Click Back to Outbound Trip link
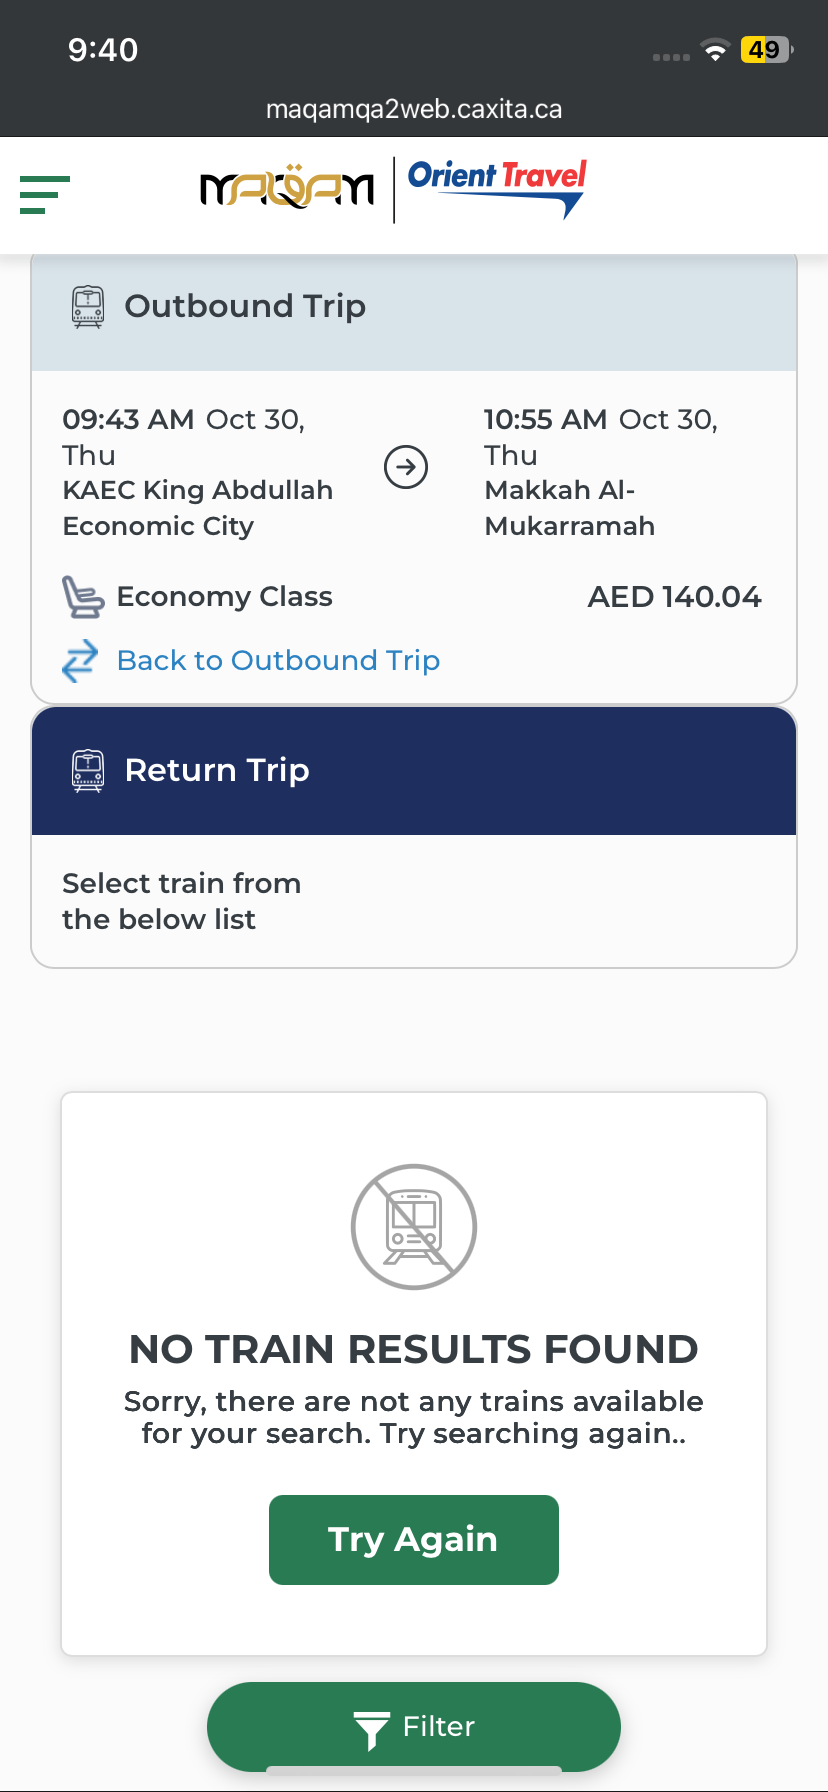 tap(278, 661)
